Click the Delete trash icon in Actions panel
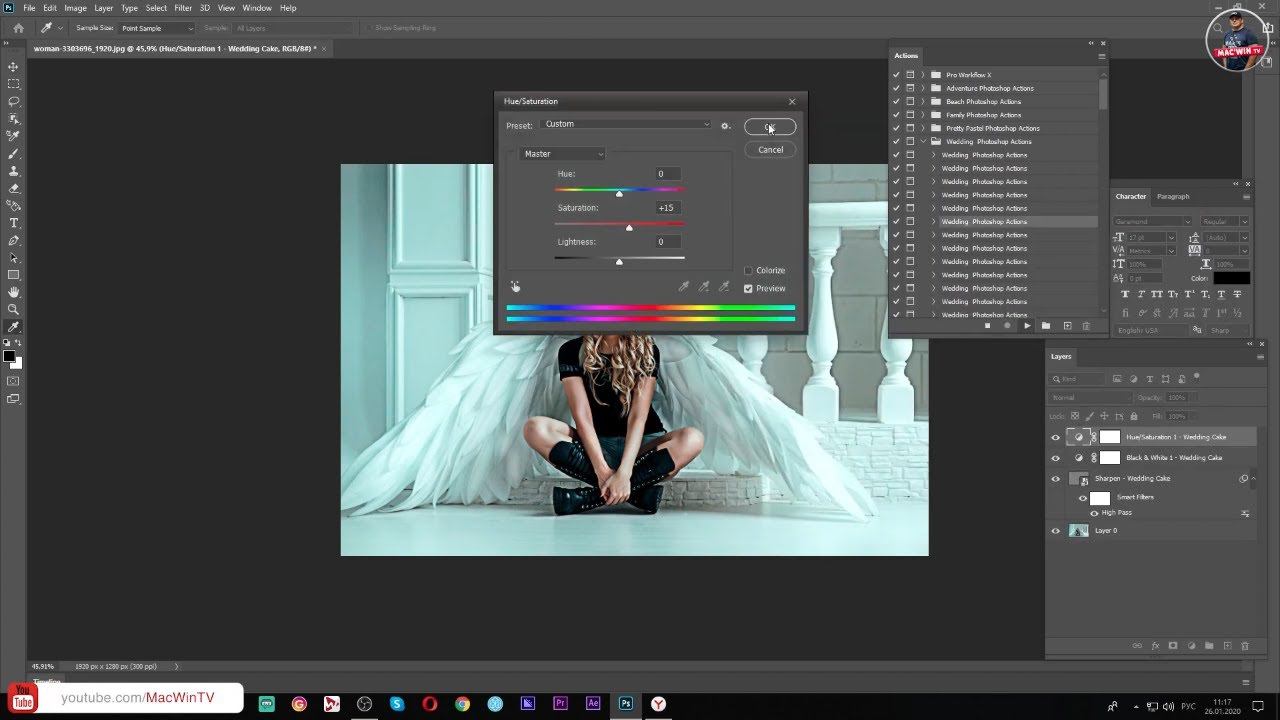The image size is (1280, 720). click(x=1086, y=326)
